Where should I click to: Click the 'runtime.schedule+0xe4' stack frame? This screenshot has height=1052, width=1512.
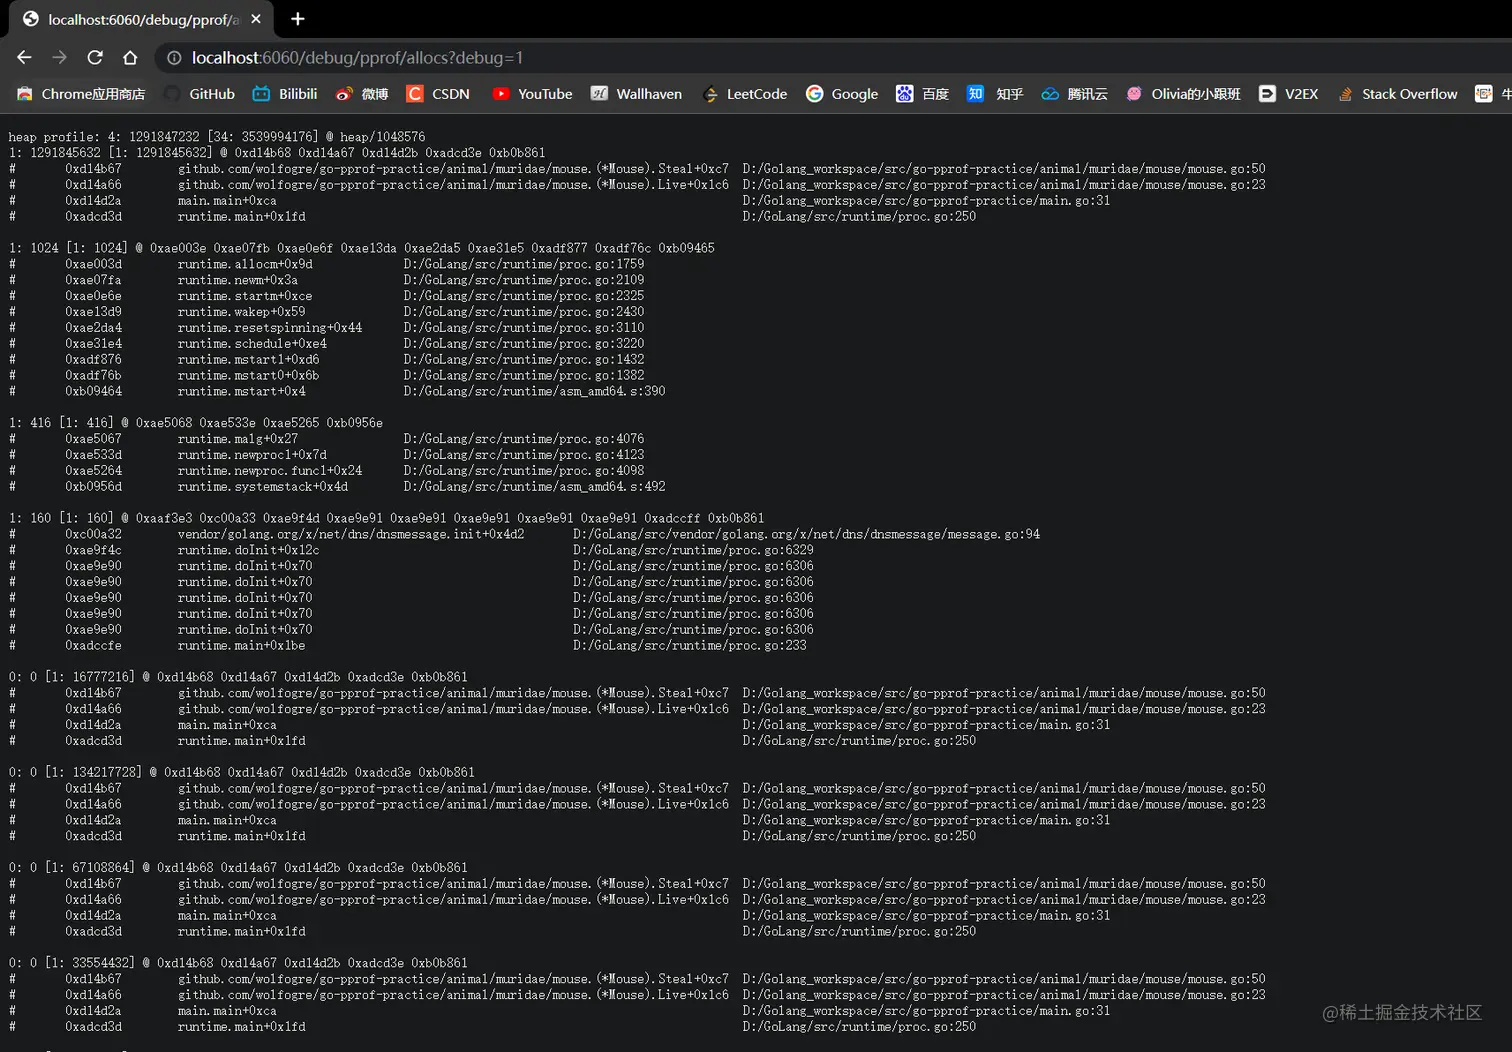point(252,344)
